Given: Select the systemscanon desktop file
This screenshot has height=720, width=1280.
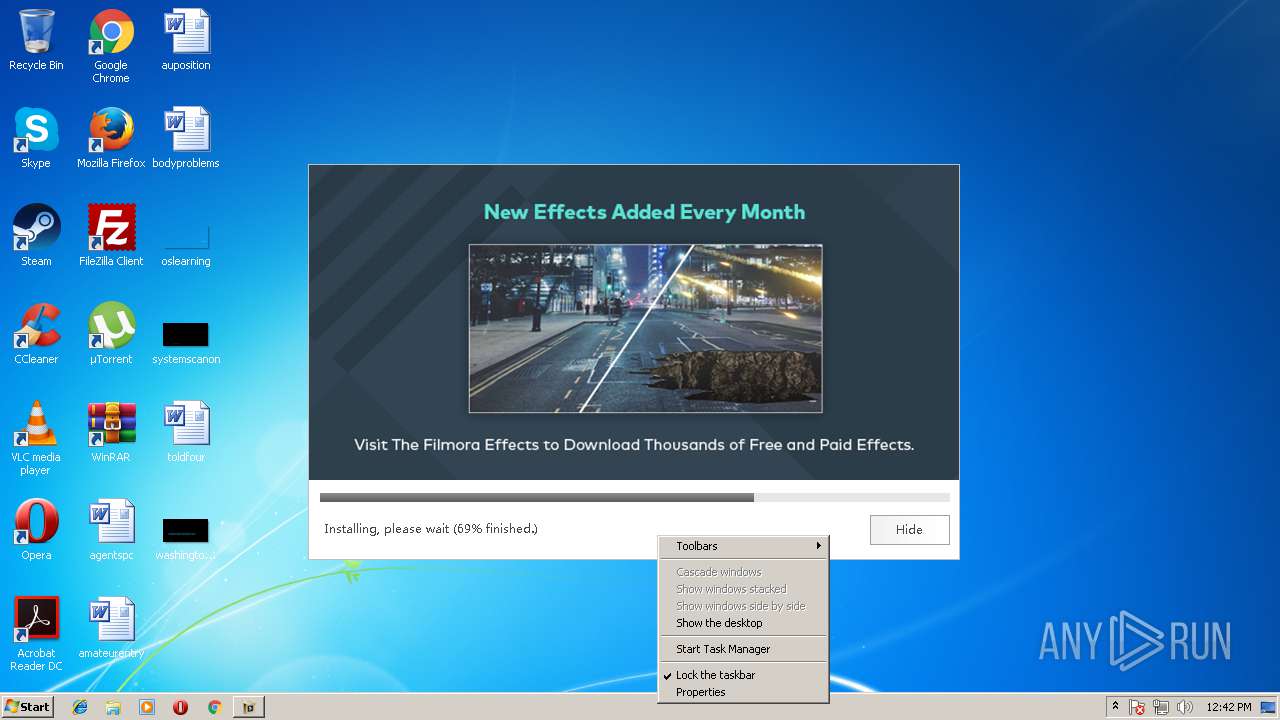Looking at the screenshot, I should click(186, 343).
